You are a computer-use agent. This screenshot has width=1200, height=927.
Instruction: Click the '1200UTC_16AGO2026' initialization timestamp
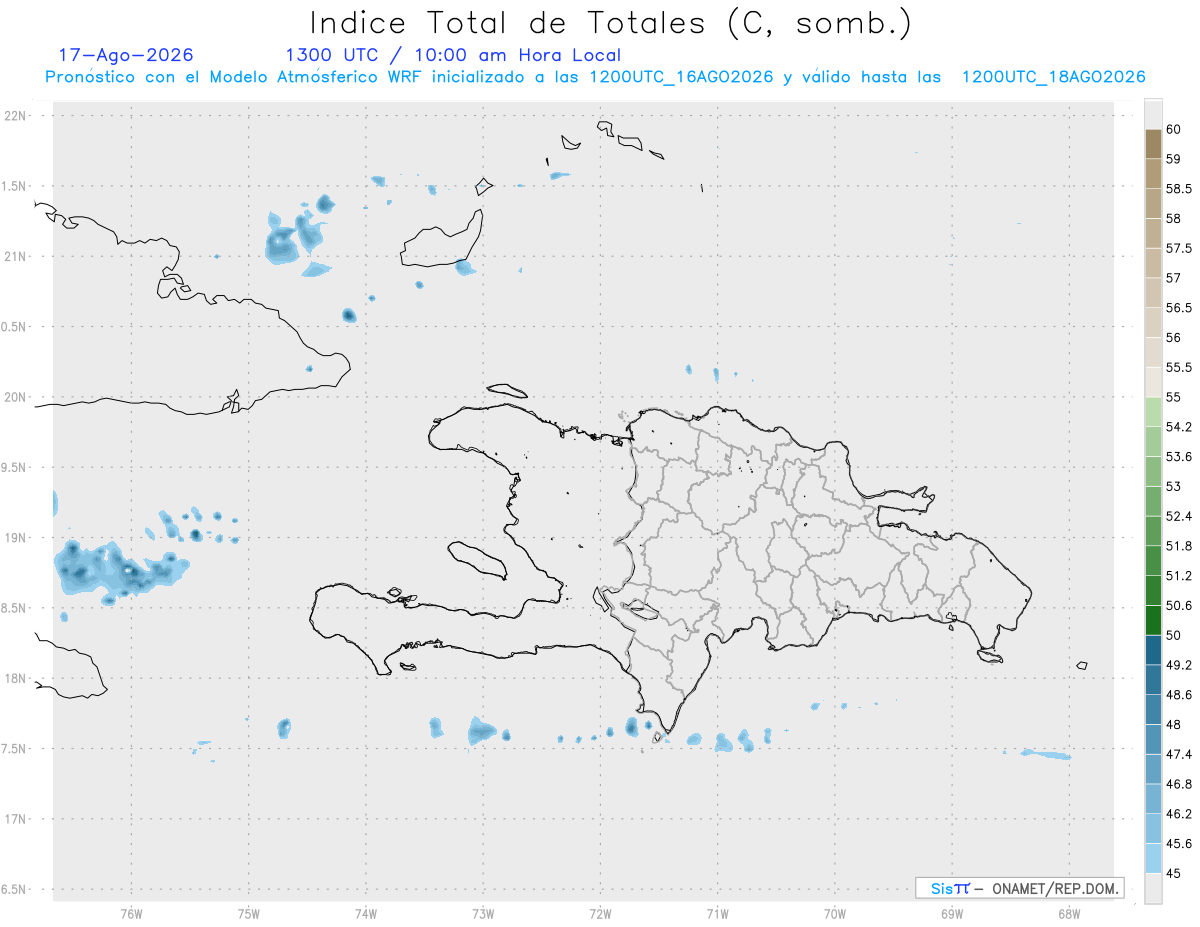click(x=681, y=77)
